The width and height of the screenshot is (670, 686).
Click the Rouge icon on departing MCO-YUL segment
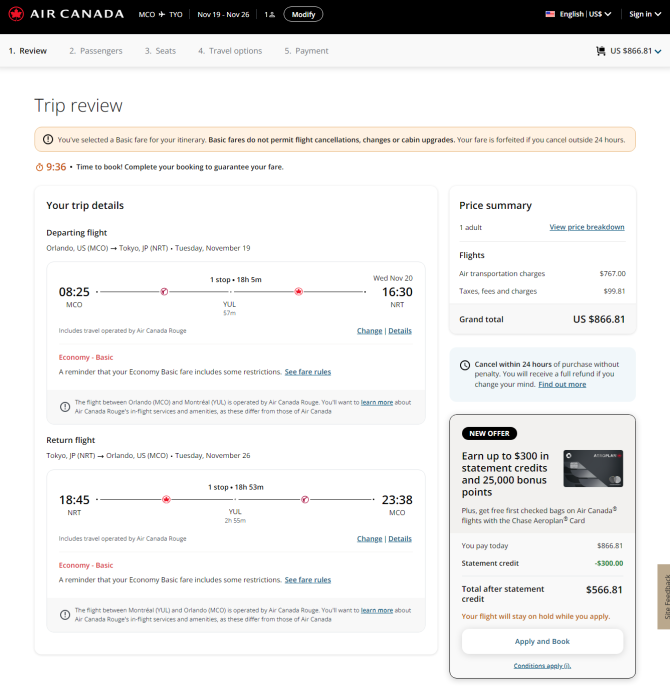[x=164, y=291]
